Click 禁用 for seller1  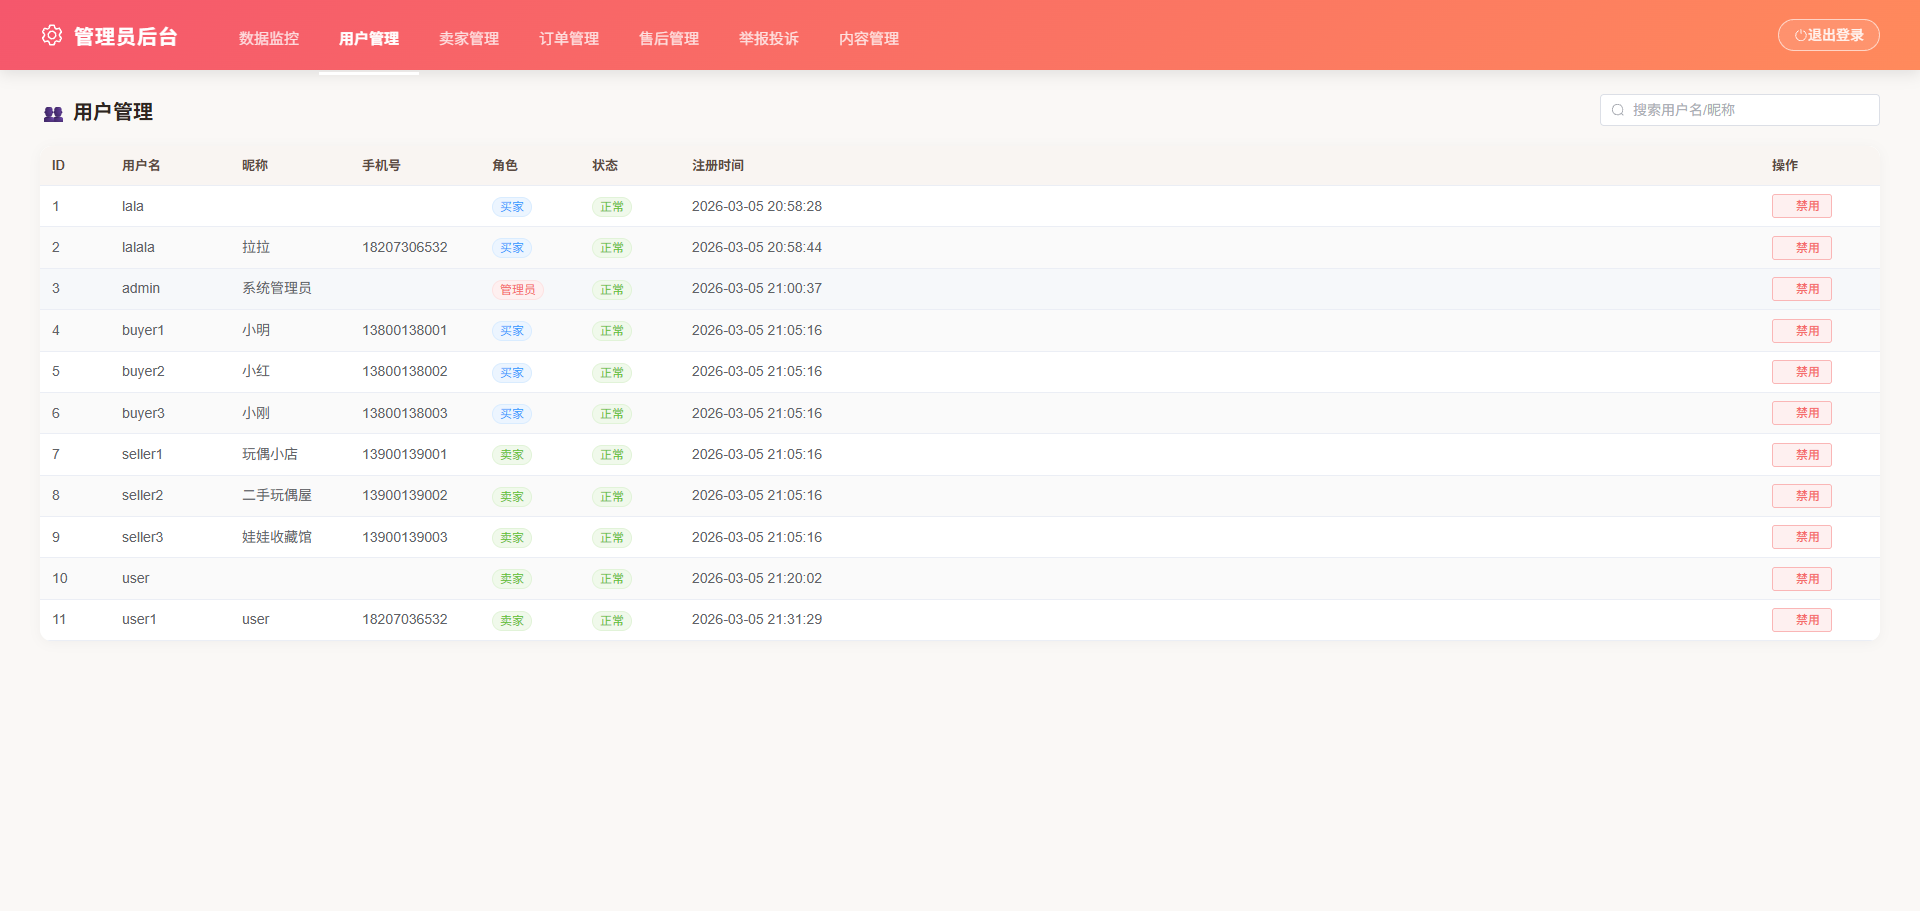point(1802,455)
